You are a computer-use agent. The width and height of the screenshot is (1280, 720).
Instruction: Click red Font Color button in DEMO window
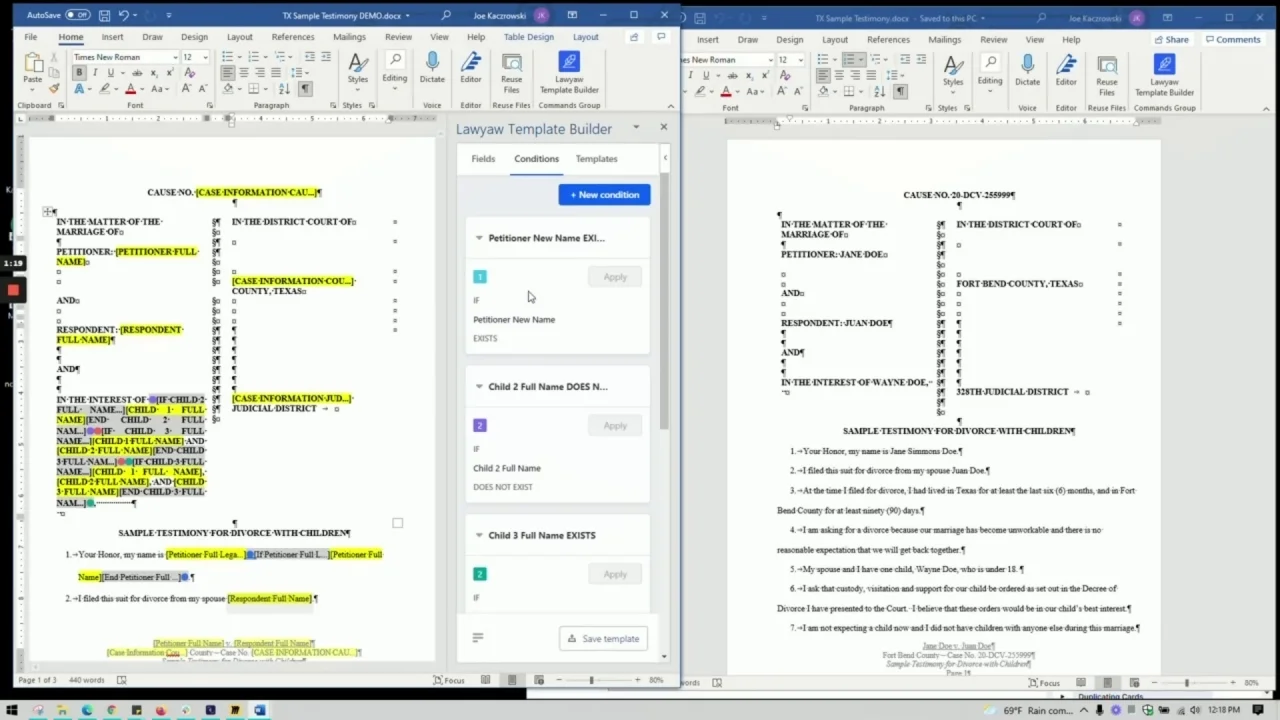(130, 89)
